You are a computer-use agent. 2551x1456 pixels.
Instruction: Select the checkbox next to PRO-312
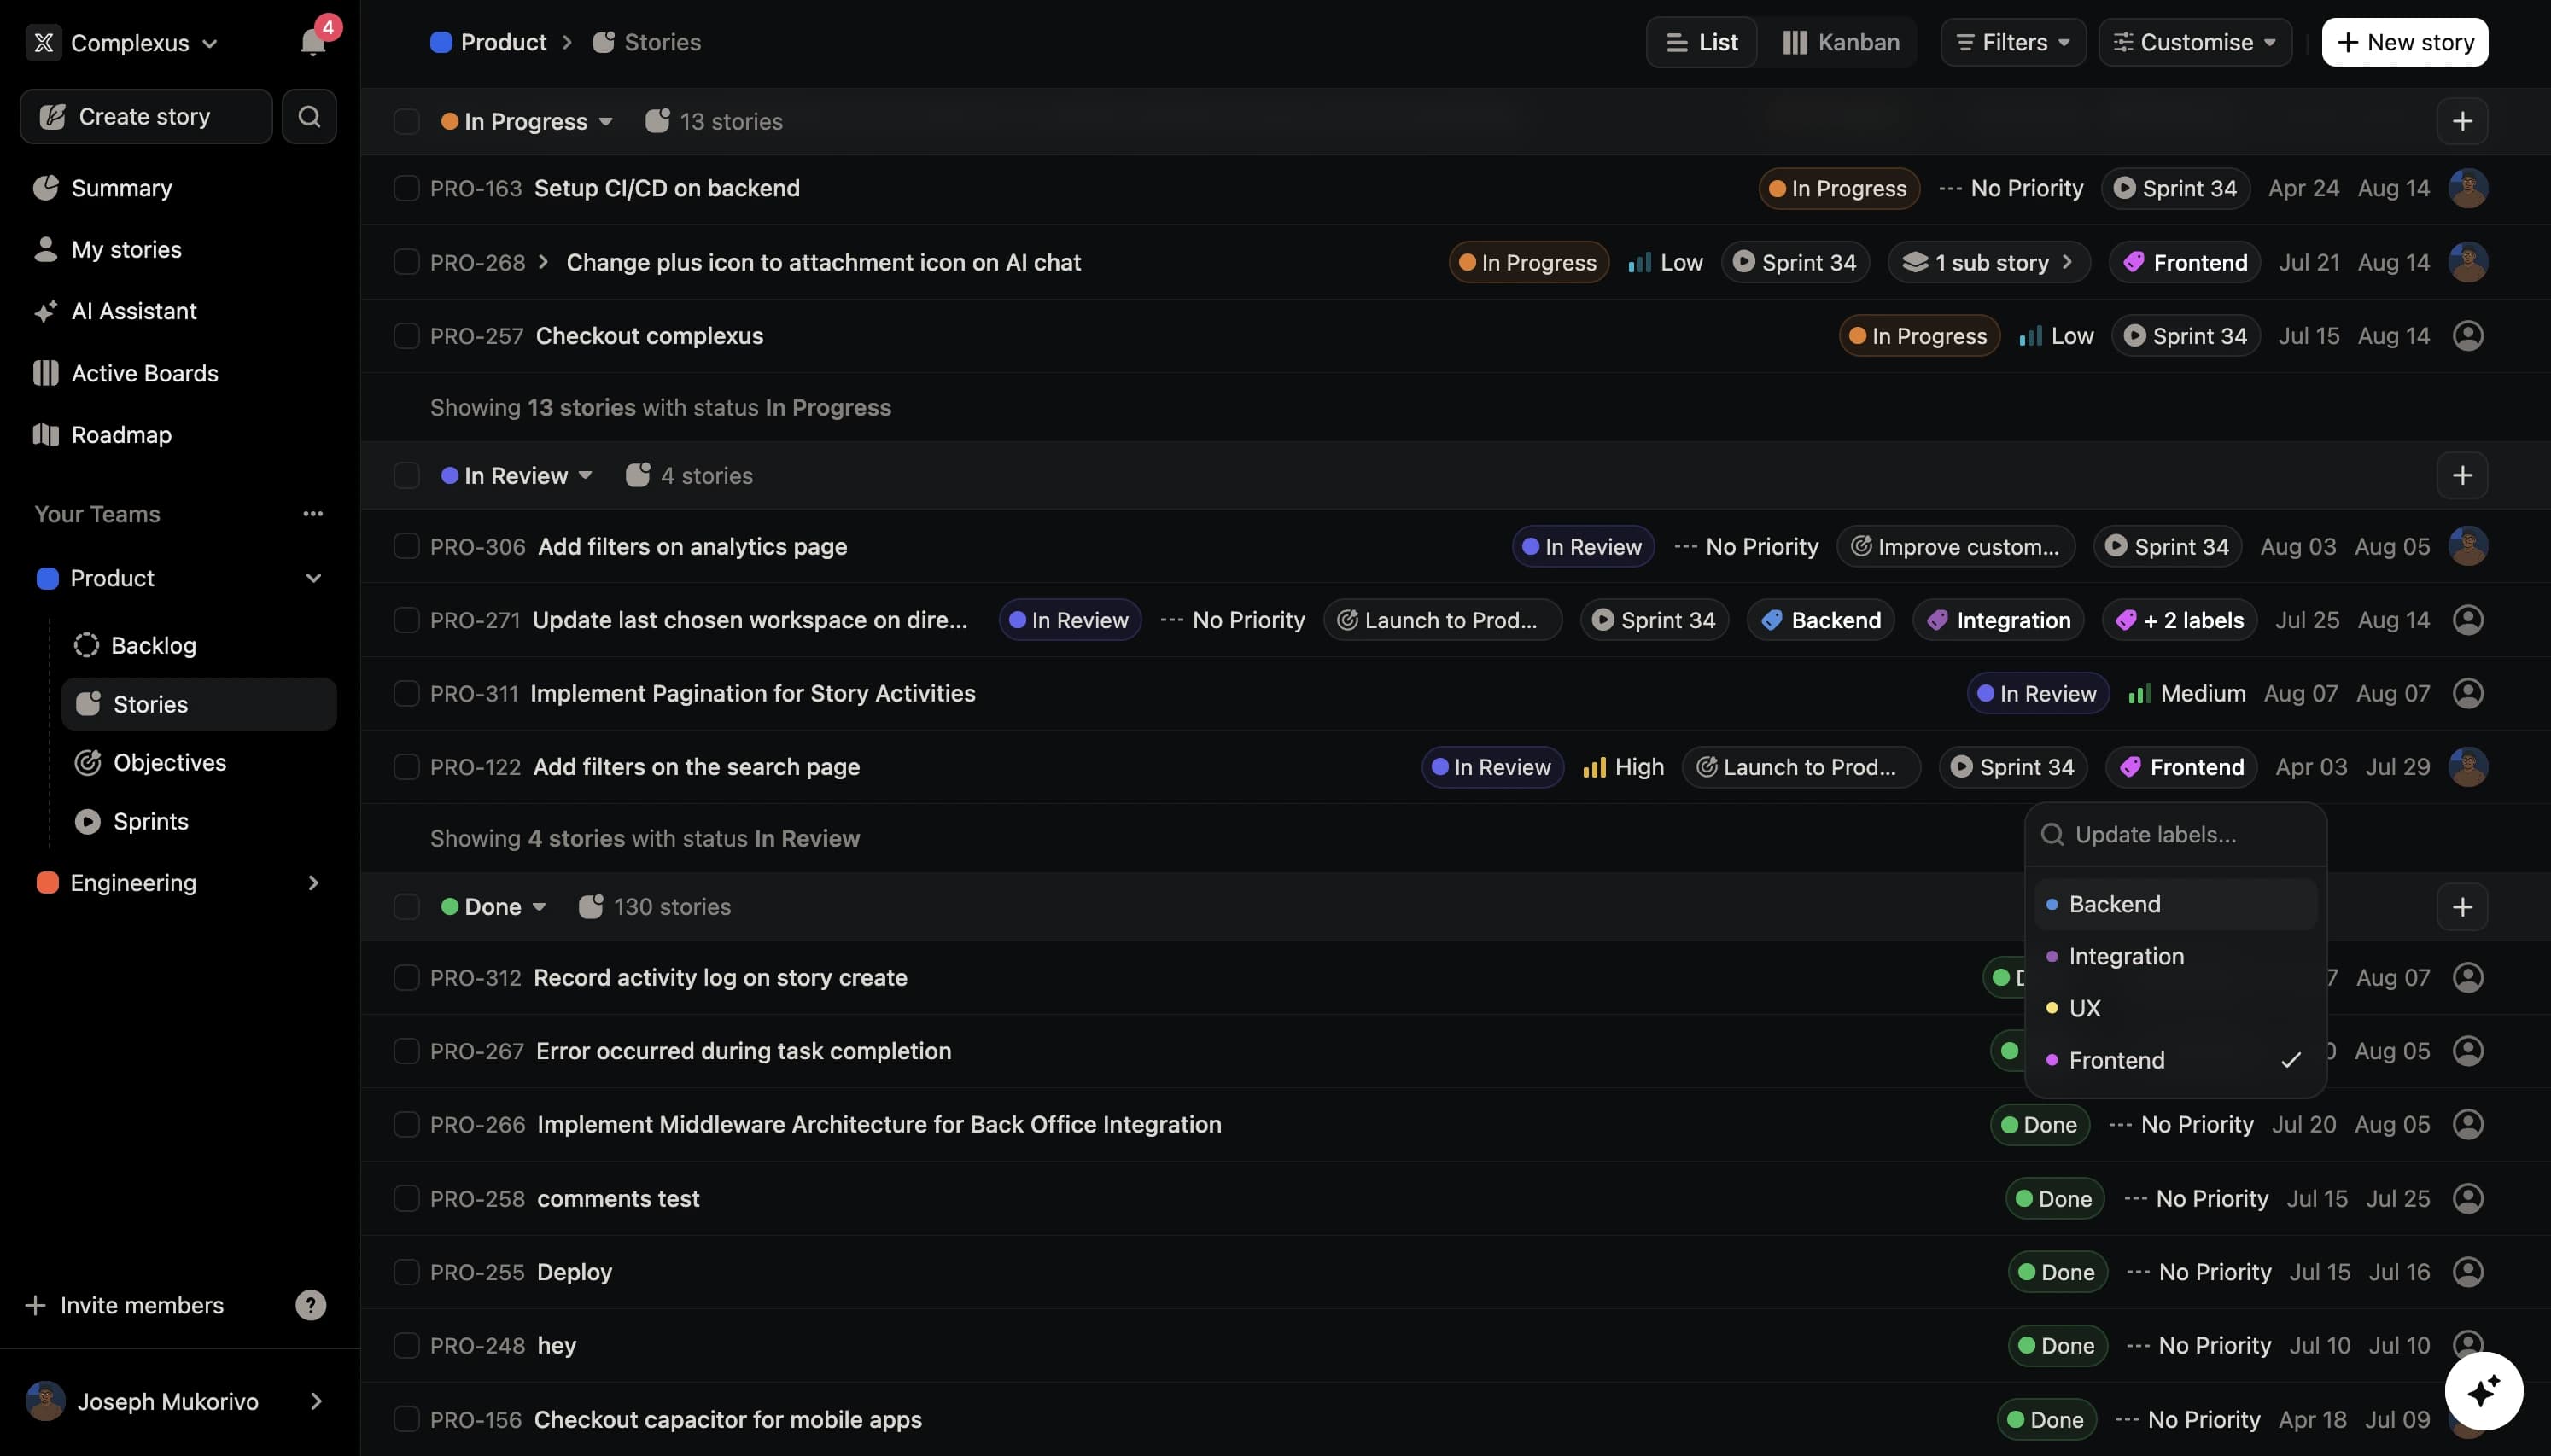point(405,977)
